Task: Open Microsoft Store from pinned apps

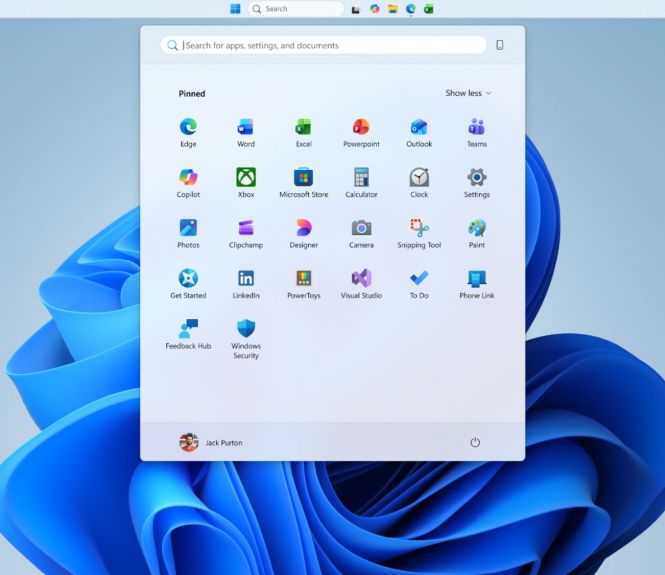Action: tap(304, 184)
